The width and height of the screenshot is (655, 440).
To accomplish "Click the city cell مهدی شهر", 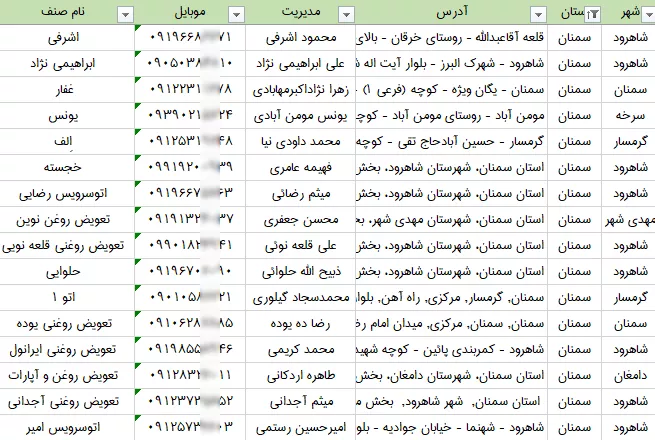I will [628, 219].
